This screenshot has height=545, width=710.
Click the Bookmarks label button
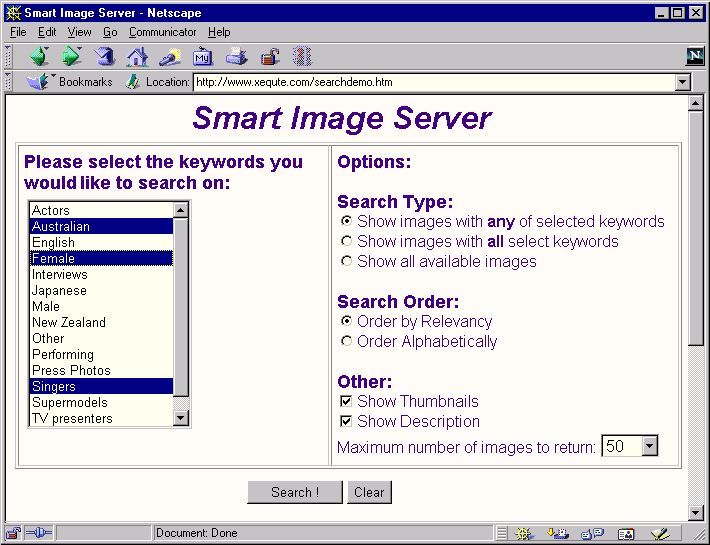(x=86, y=82)
